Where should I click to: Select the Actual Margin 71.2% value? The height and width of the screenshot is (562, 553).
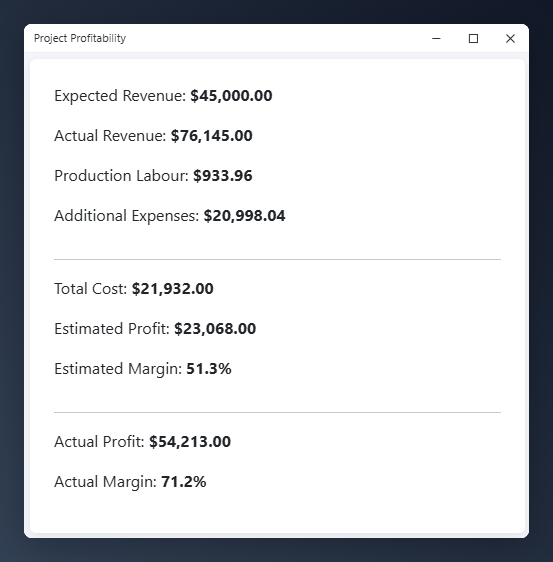coord(184,482)
